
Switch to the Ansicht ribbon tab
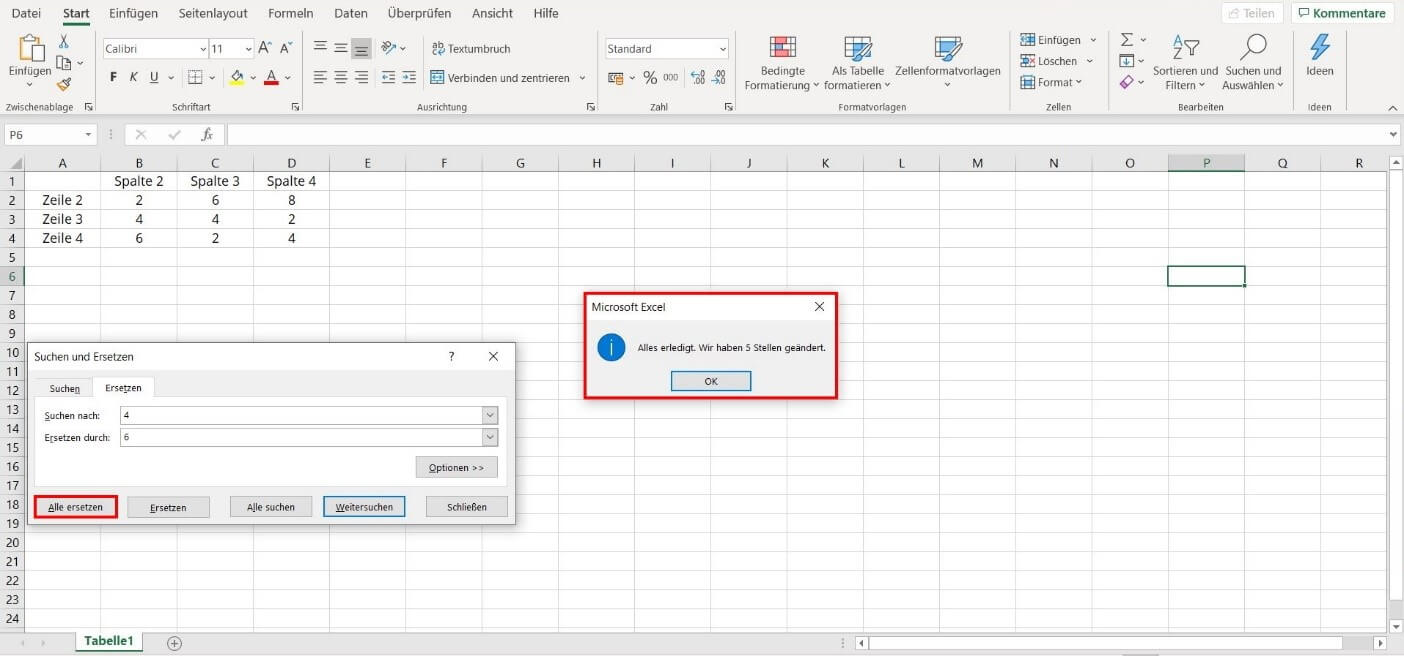[x=492, y=13]
